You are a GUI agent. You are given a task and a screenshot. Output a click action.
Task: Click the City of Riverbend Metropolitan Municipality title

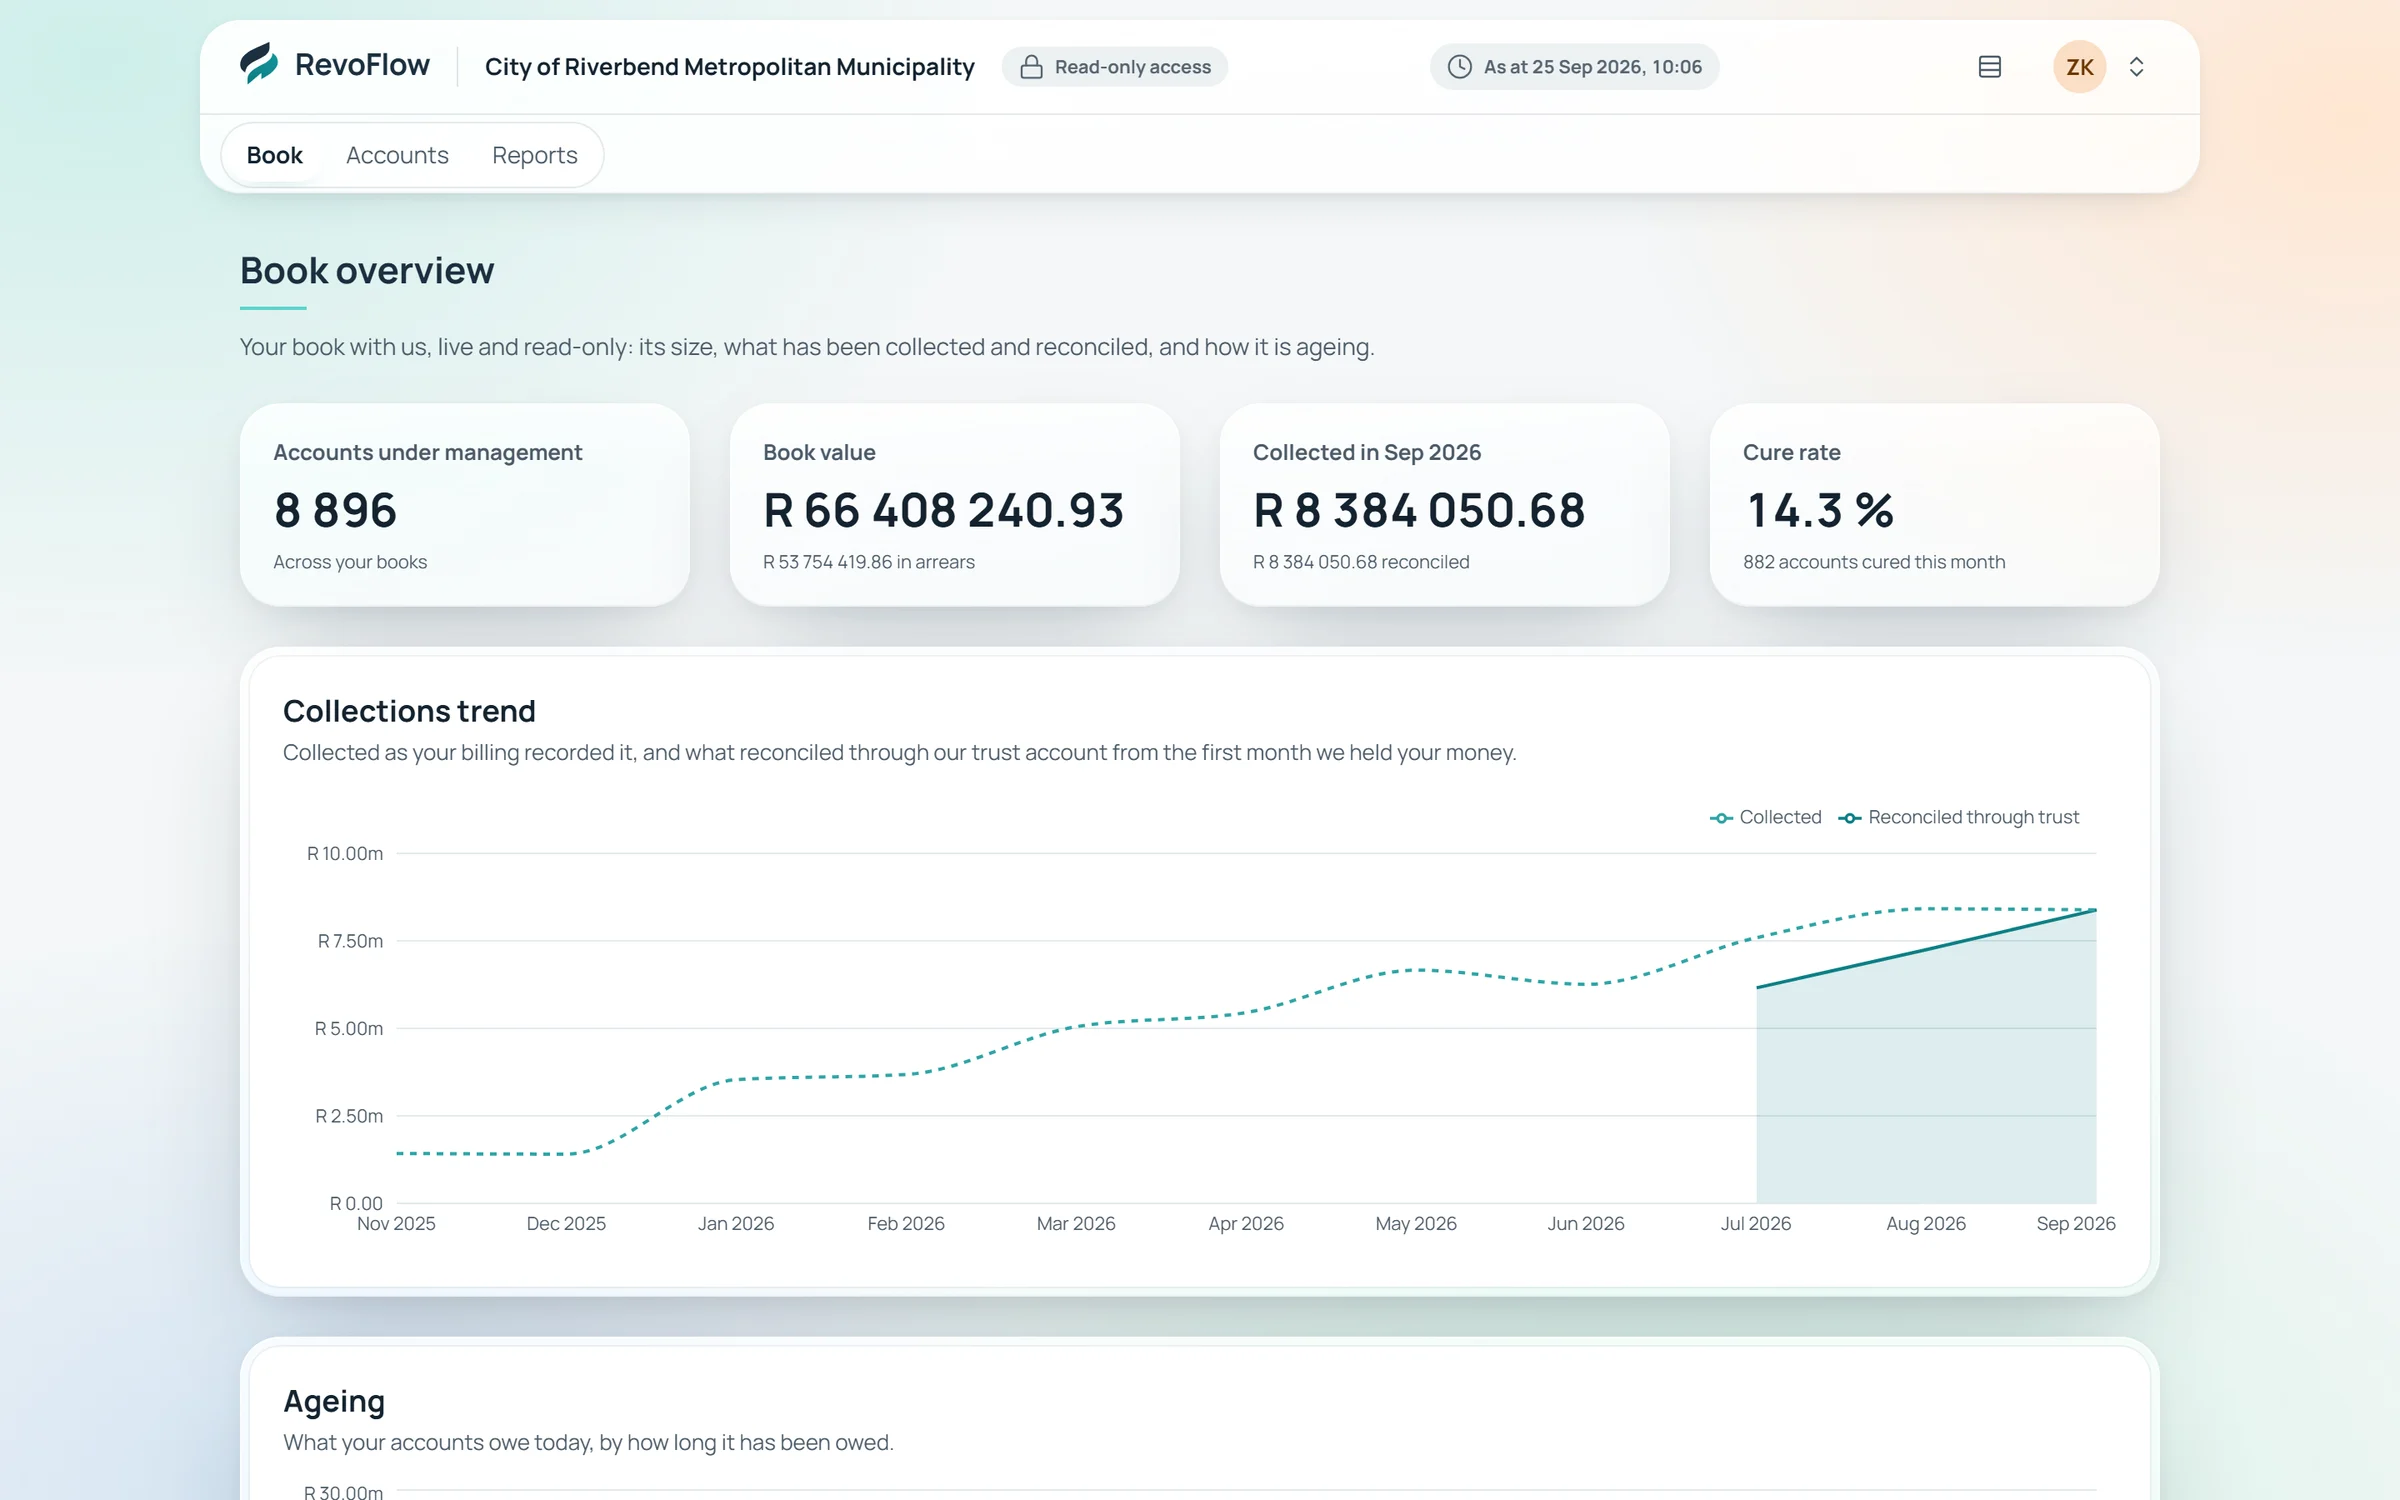pyautogui.click(x=730, y=67)
